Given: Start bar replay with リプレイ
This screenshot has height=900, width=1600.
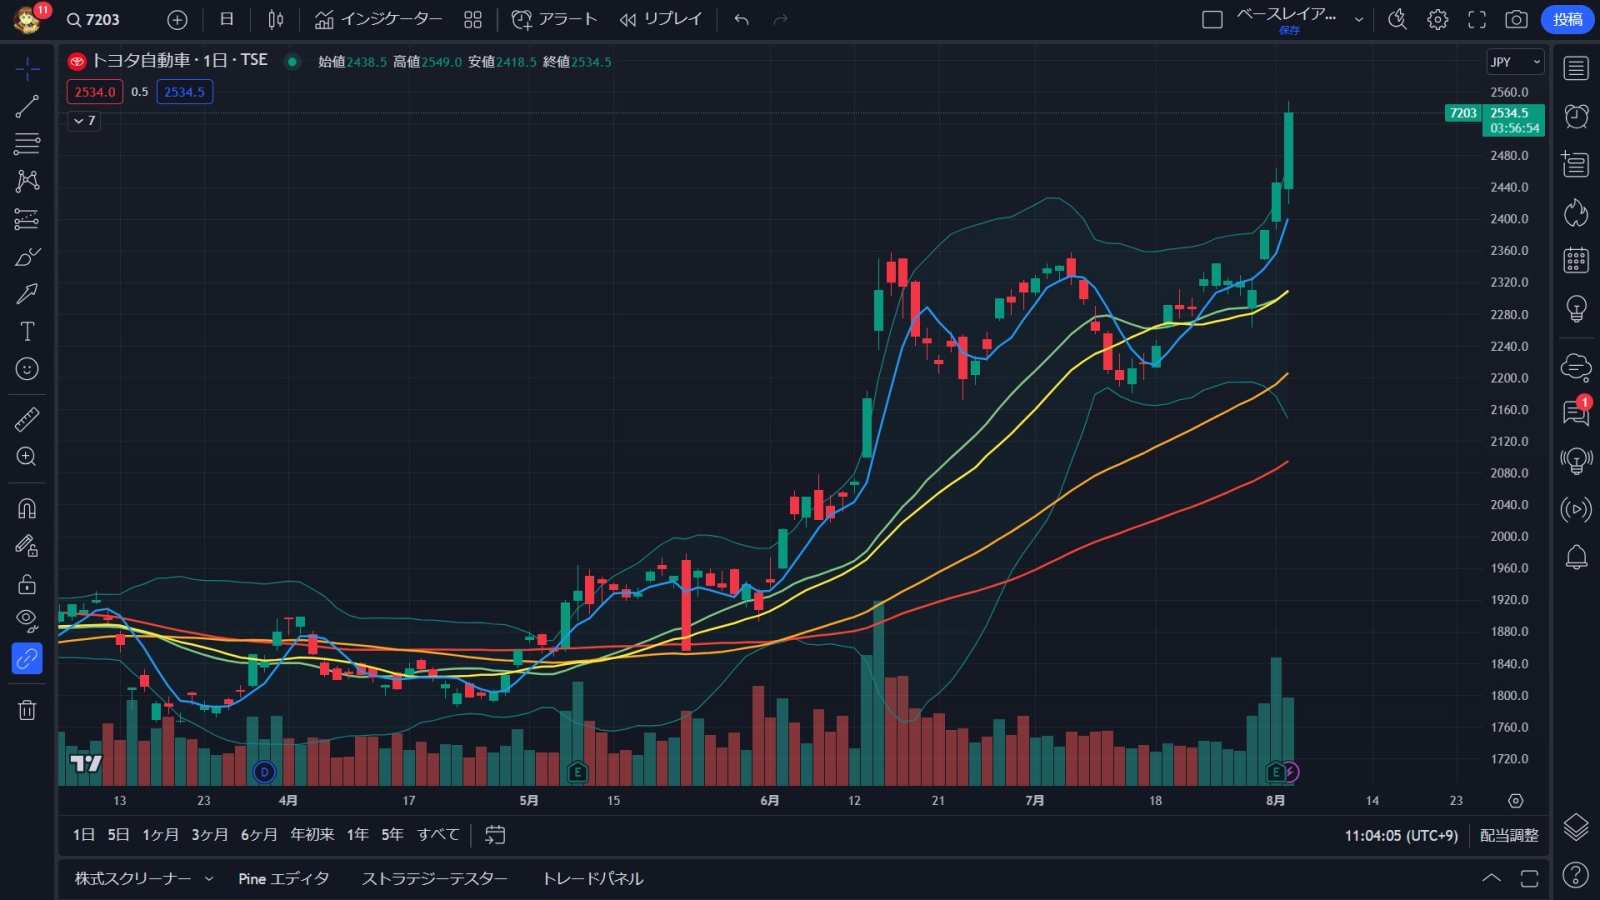Looking at the screenshot, I should coord(661,19).
